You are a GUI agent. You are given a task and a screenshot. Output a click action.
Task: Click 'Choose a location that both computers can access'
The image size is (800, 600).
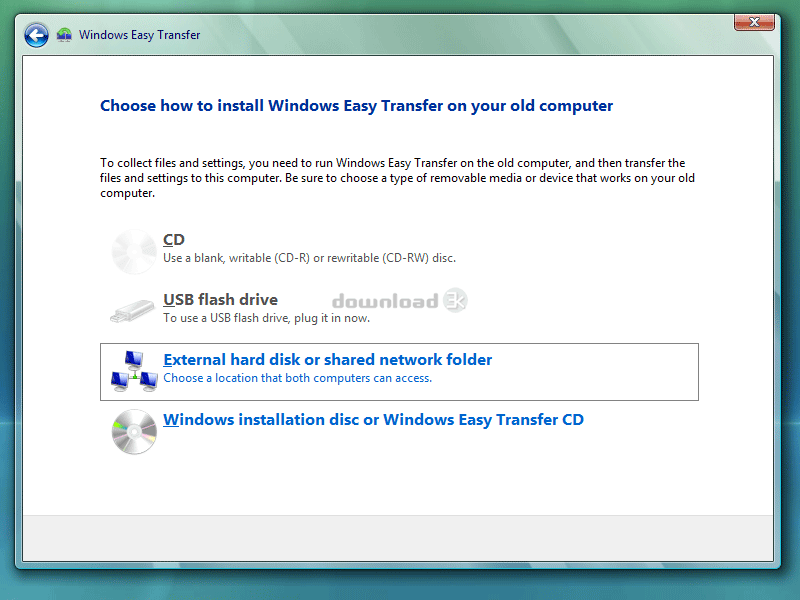297,378
